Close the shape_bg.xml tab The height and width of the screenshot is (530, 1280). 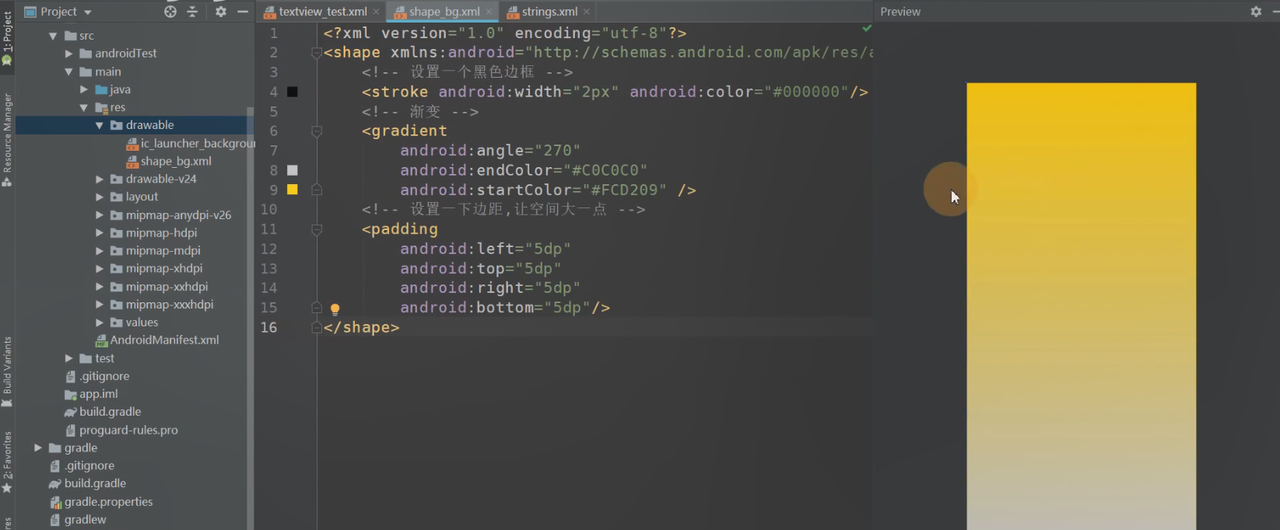[489, 12]
